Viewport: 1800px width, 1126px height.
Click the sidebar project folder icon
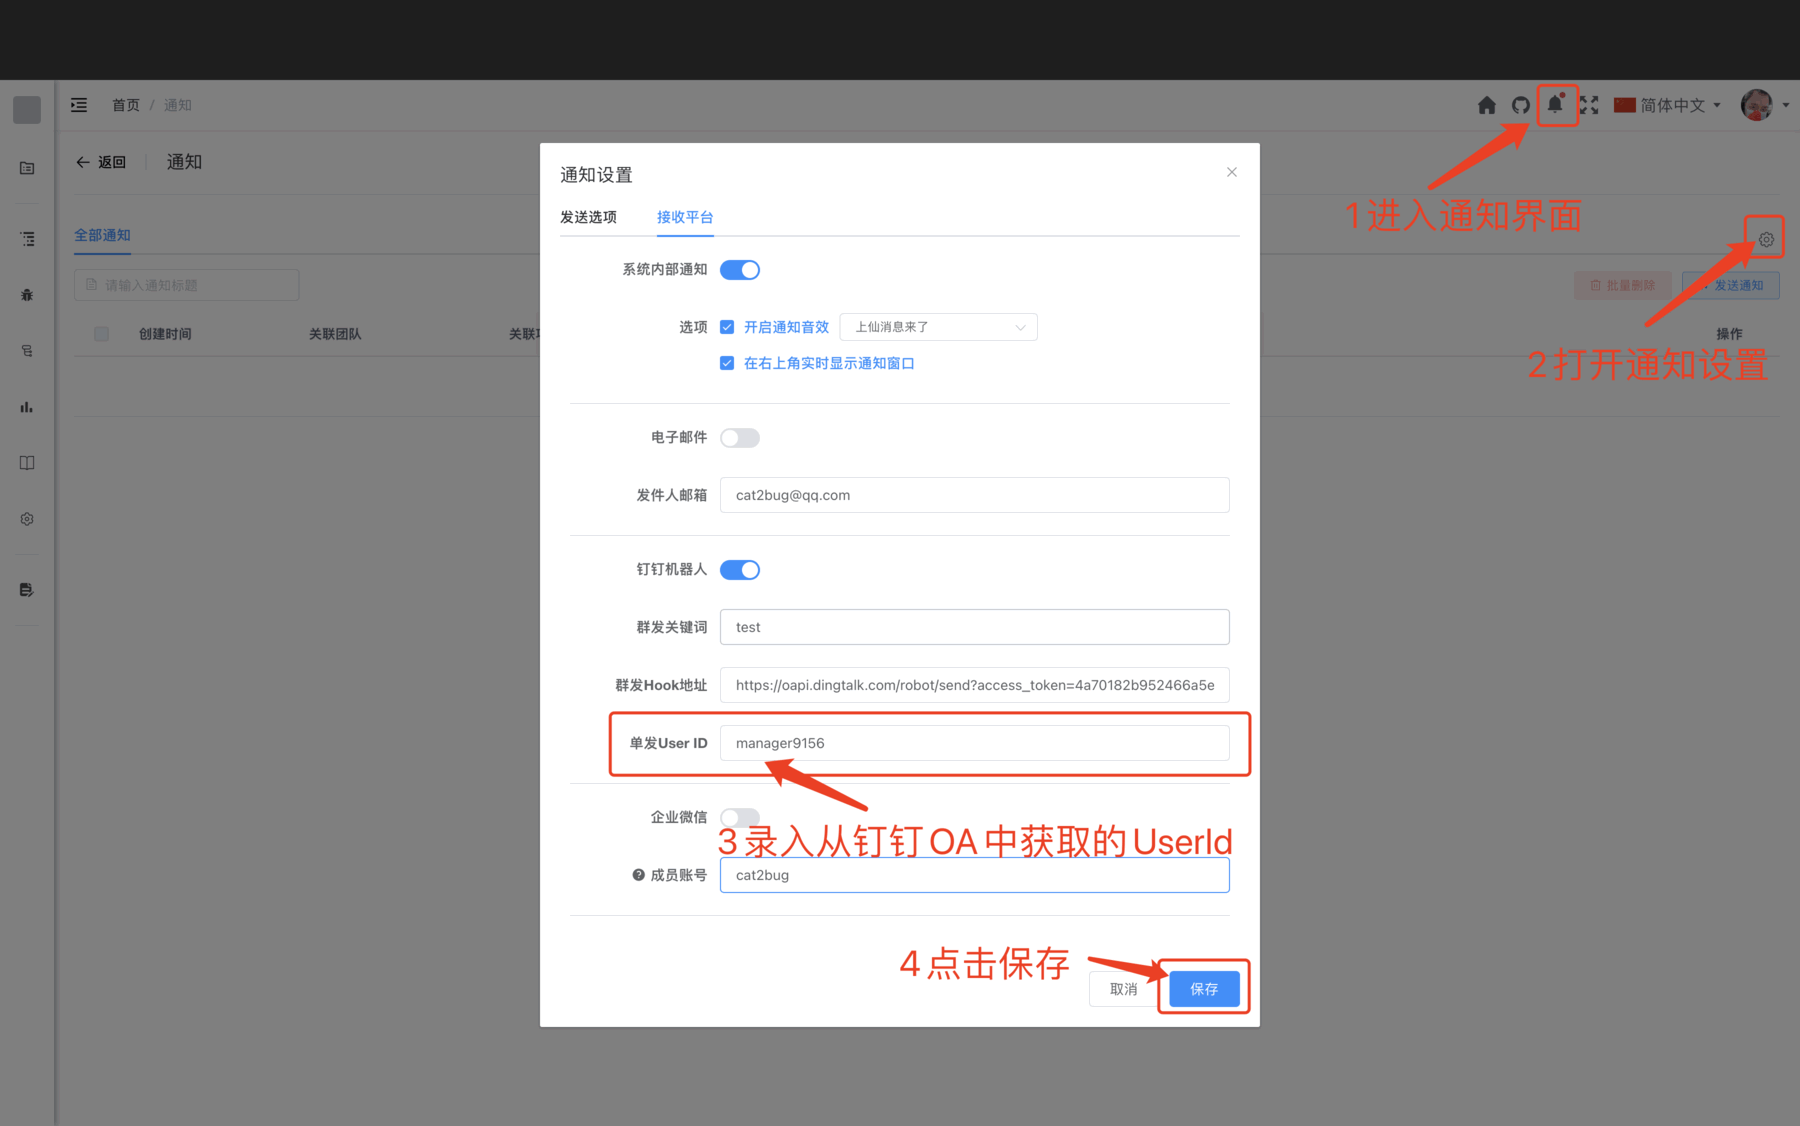(27, 168)
